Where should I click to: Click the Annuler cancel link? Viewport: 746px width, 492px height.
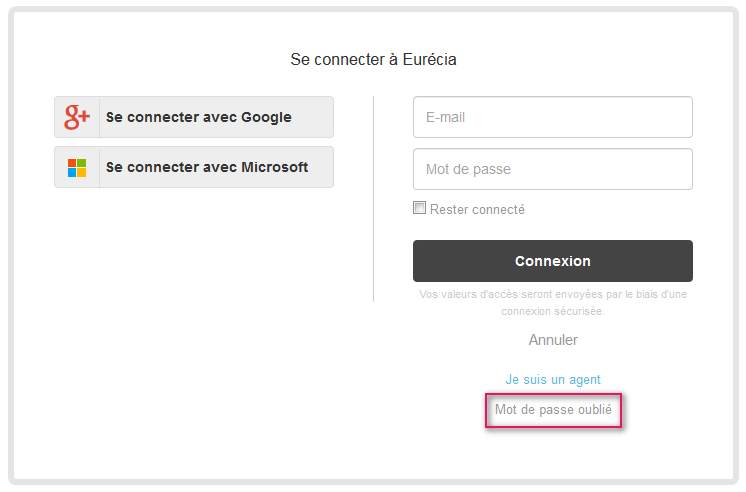(x=553, y=340)
